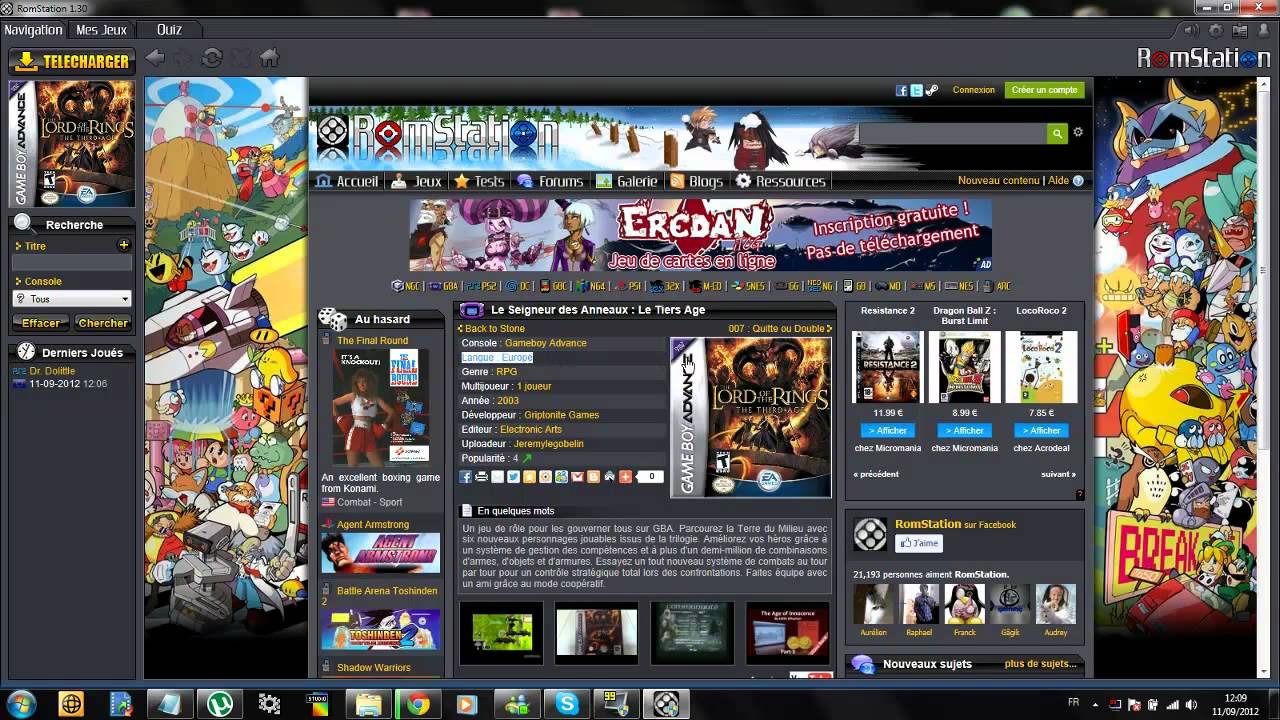Click the yellow TELECHARGER button

[72, 61]
